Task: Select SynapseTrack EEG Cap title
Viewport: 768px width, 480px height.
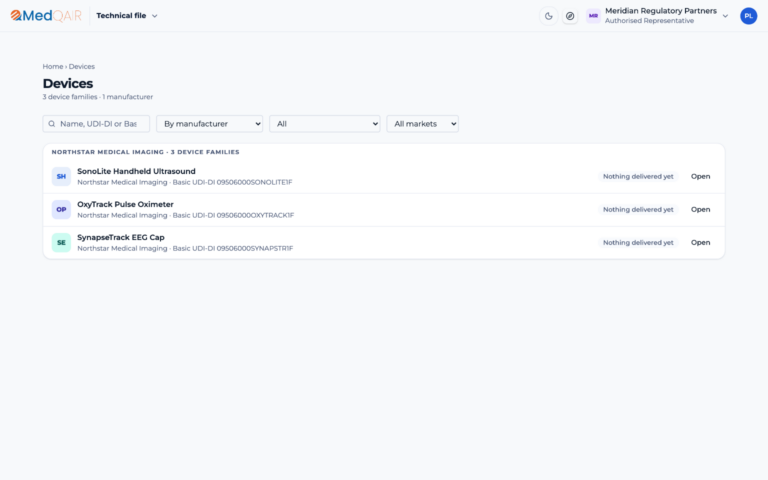Action: 121,238
